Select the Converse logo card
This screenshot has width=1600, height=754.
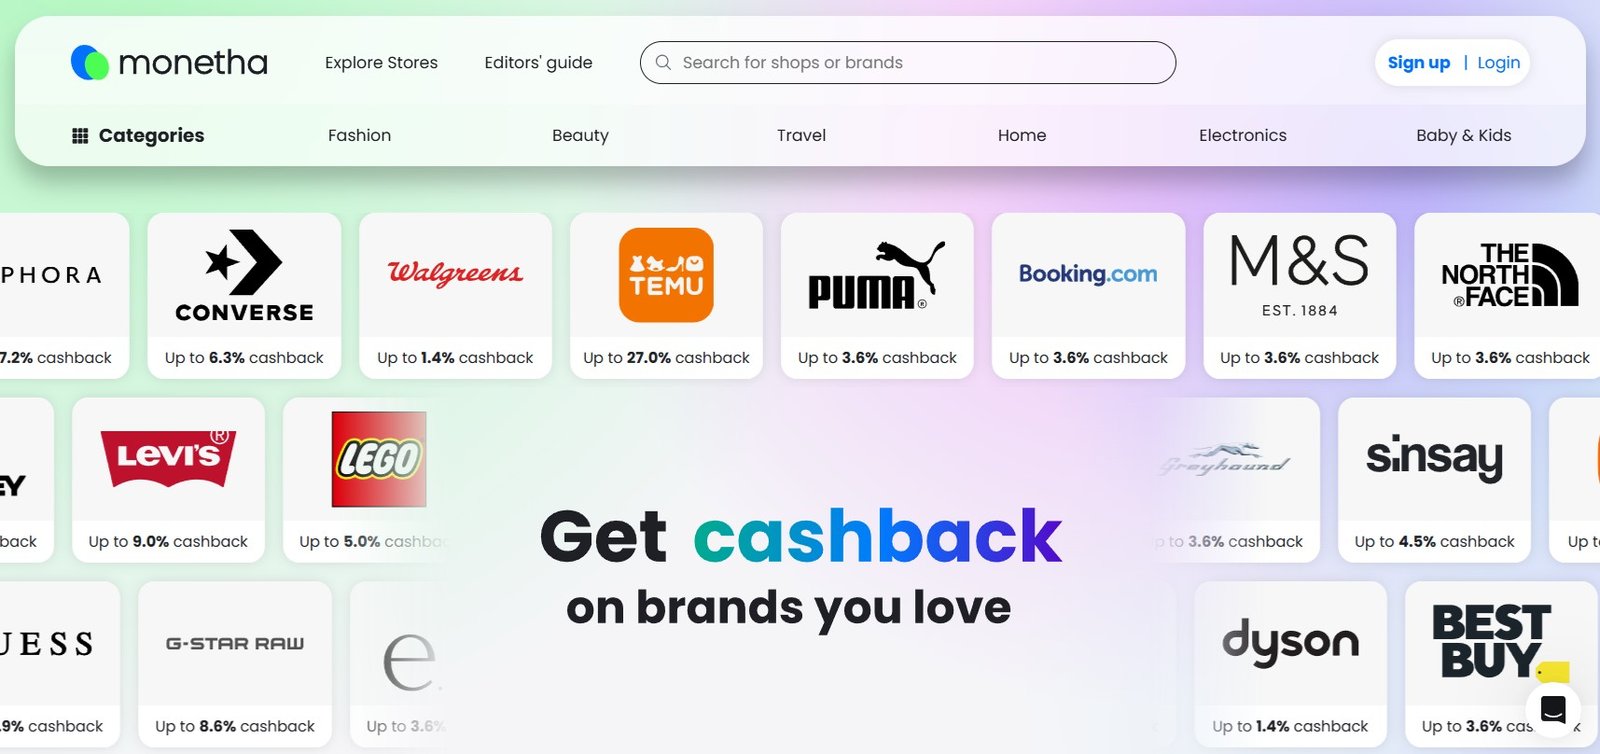pos(244,295)
